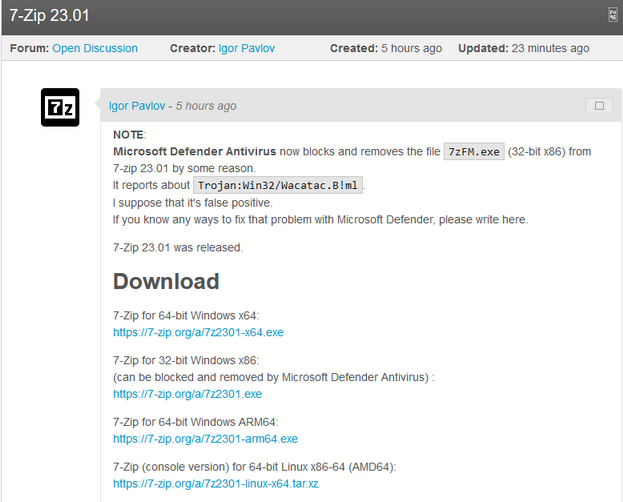Open the 7z2301-arm64.exe download link
The height and width of the screenshot is (502, 623).
coord(205,439)
